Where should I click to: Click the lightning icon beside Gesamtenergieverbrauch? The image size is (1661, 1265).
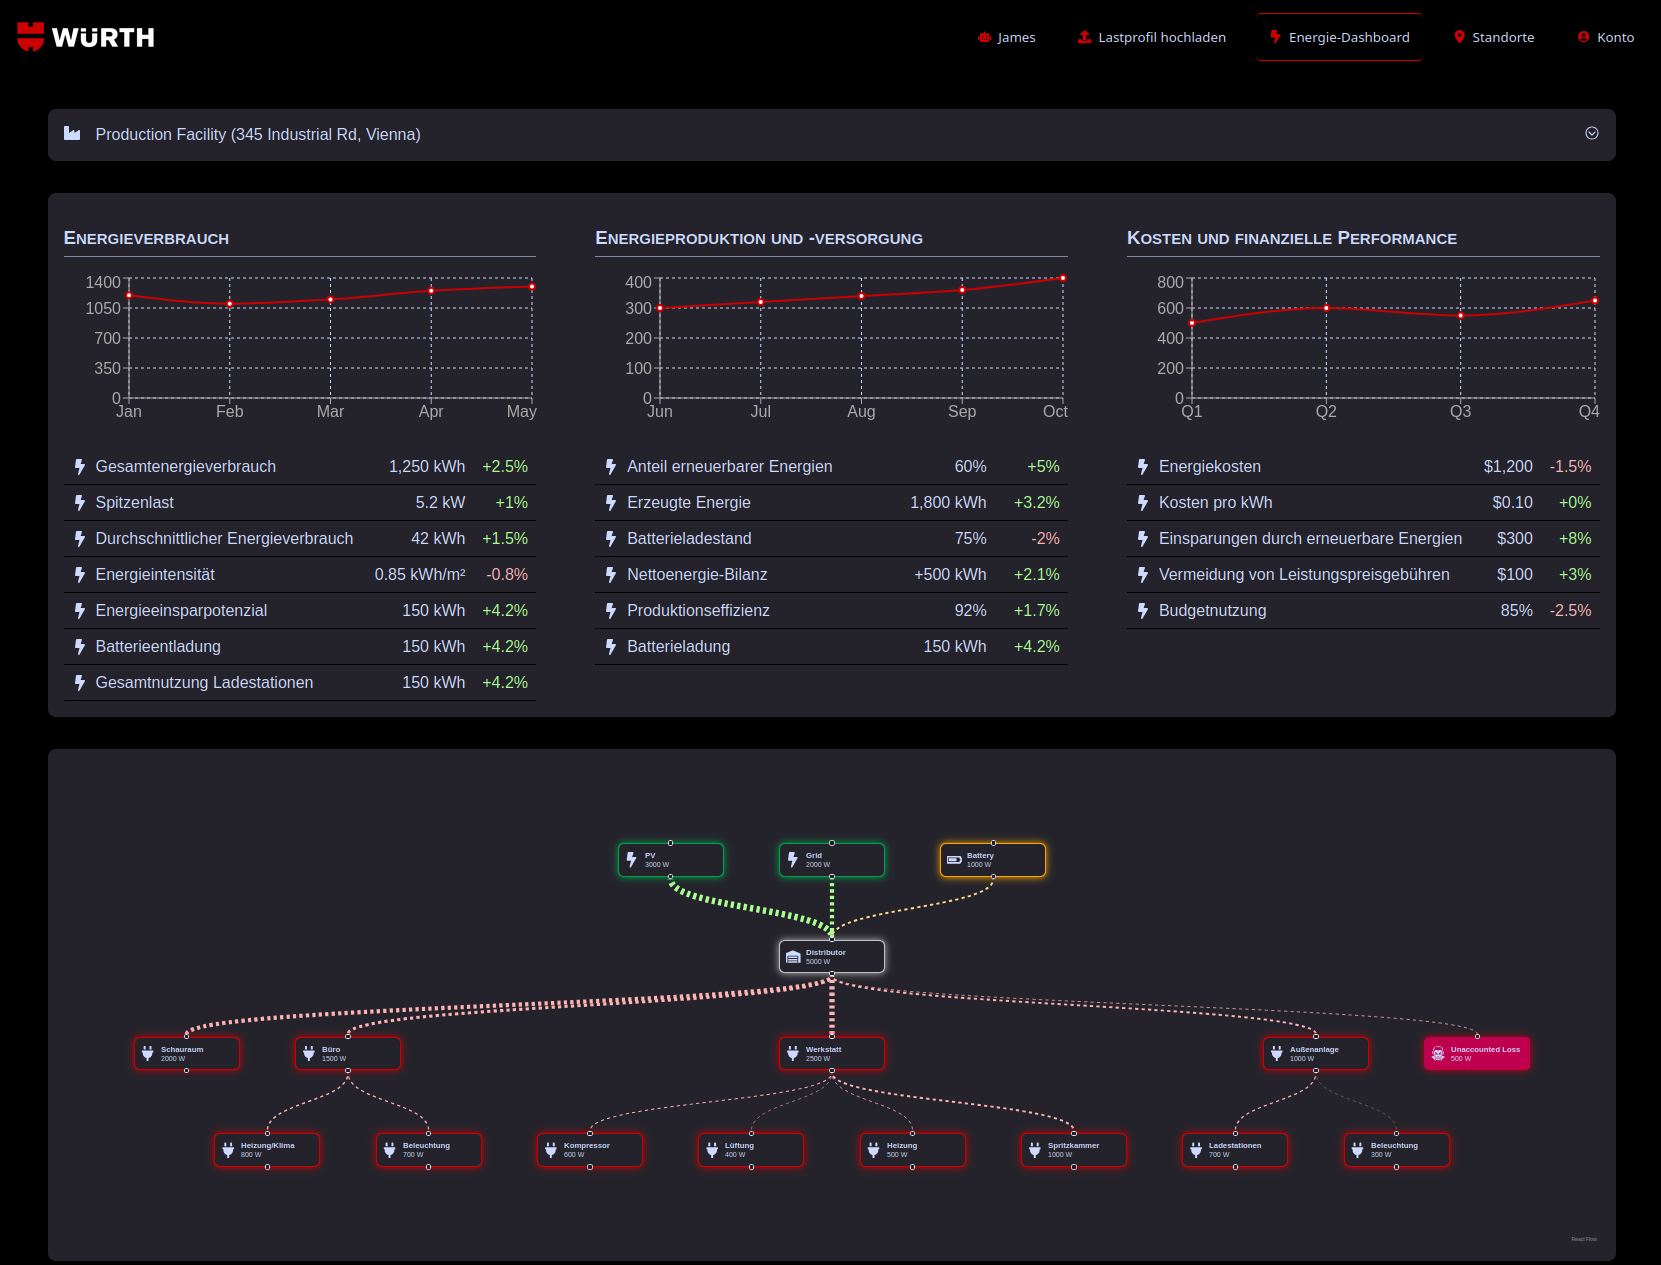(80, 466)
